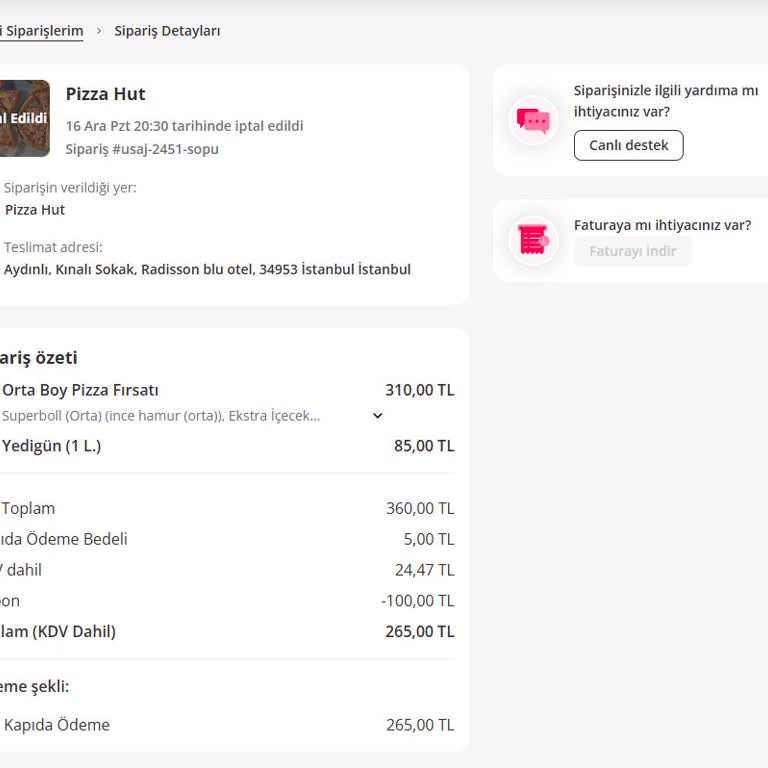Open the Pizza Hut restaurant title
768x768 pixels.
click(106, 94)
